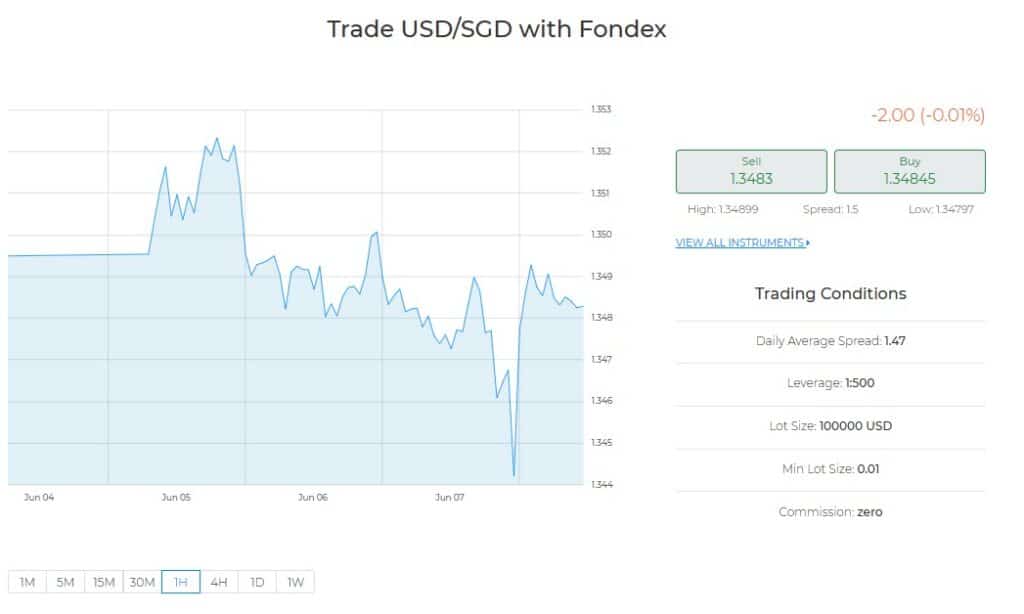This screenshot has height=614, width=1024.
Task: Switch chart to 5M interval
Action: pos(65,582)
